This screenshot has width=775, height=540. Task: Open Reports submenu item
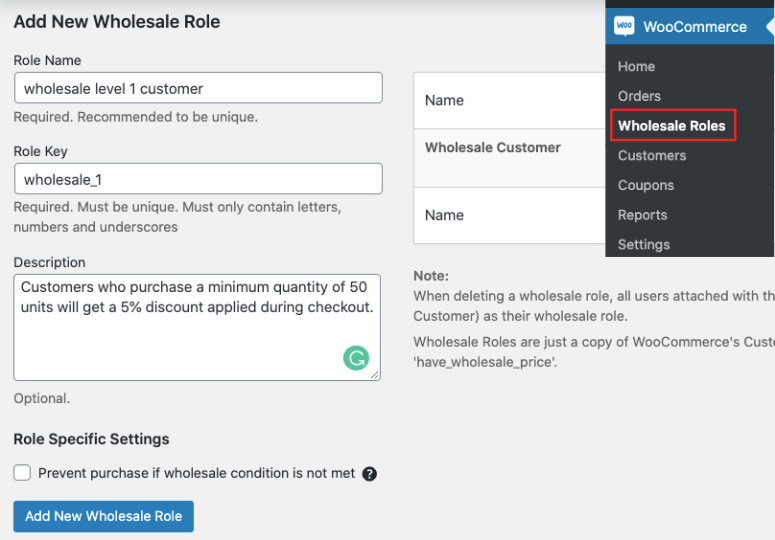click(x=643, y=215)
